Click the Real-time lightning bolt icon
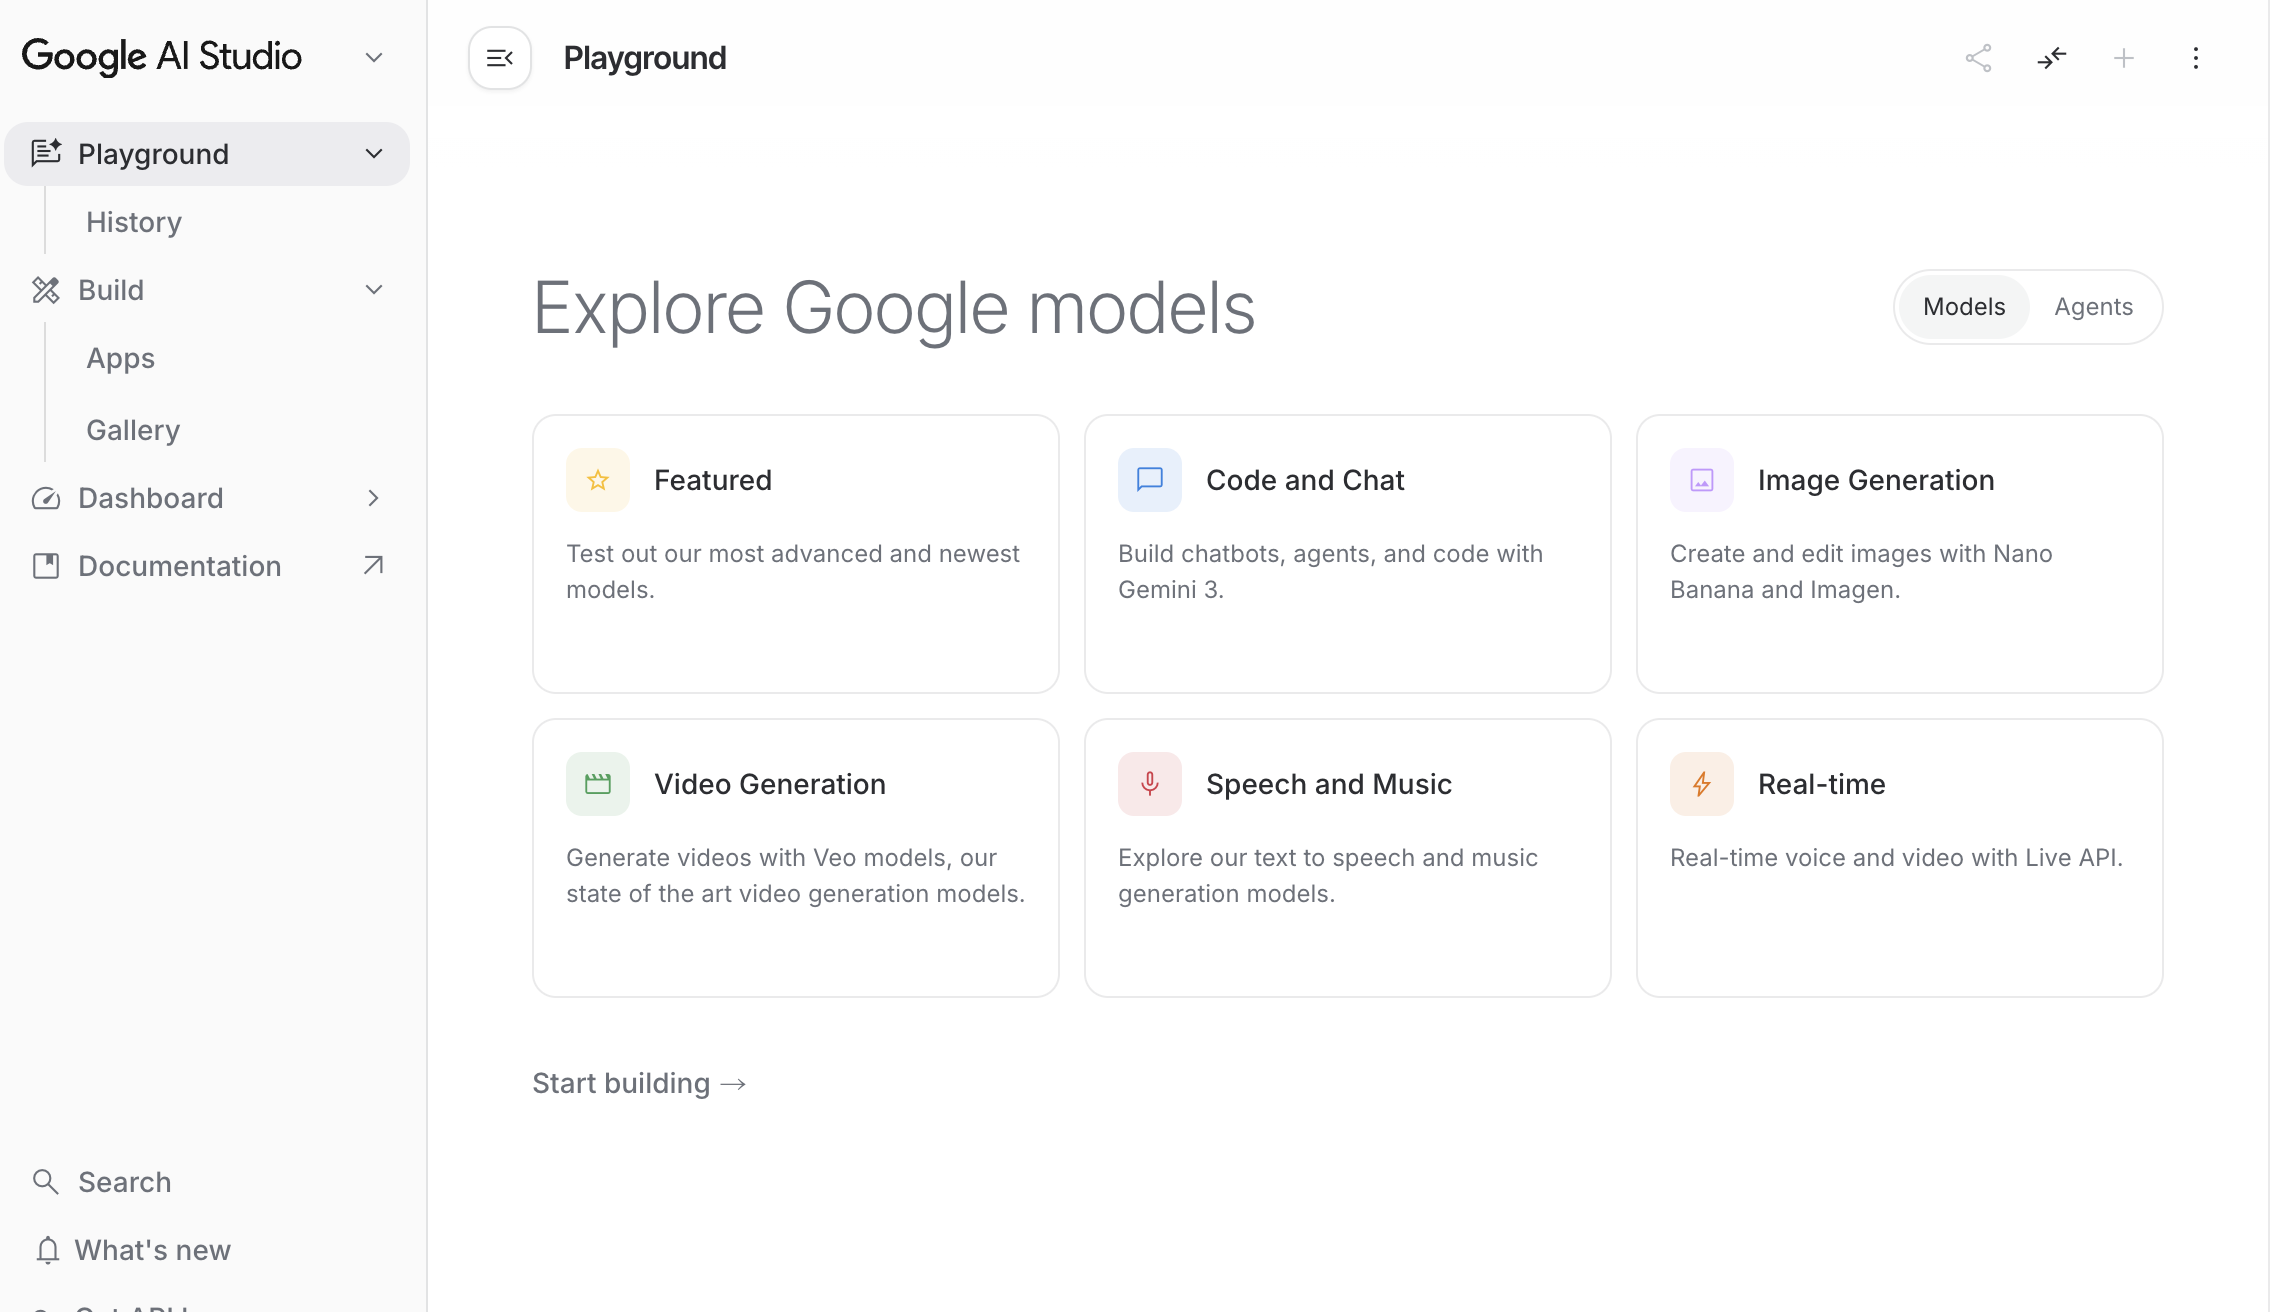 1702,784
